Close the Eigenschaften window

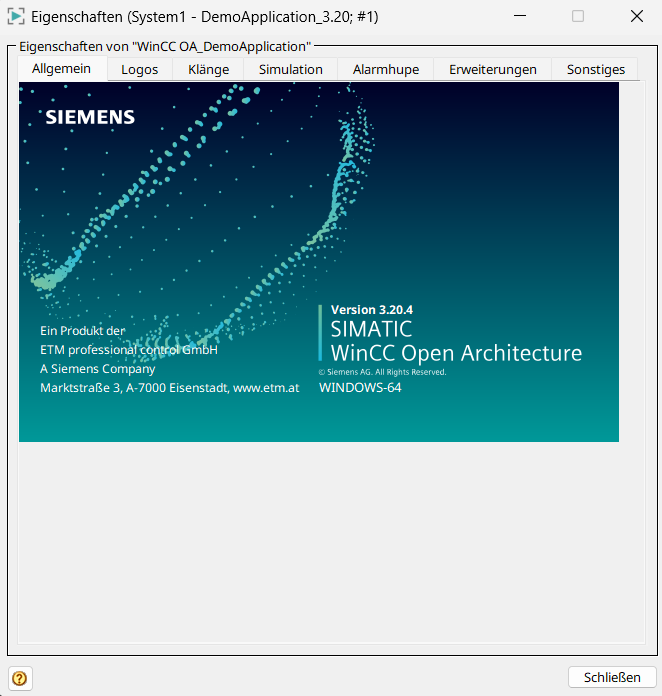tap(637, 16)
